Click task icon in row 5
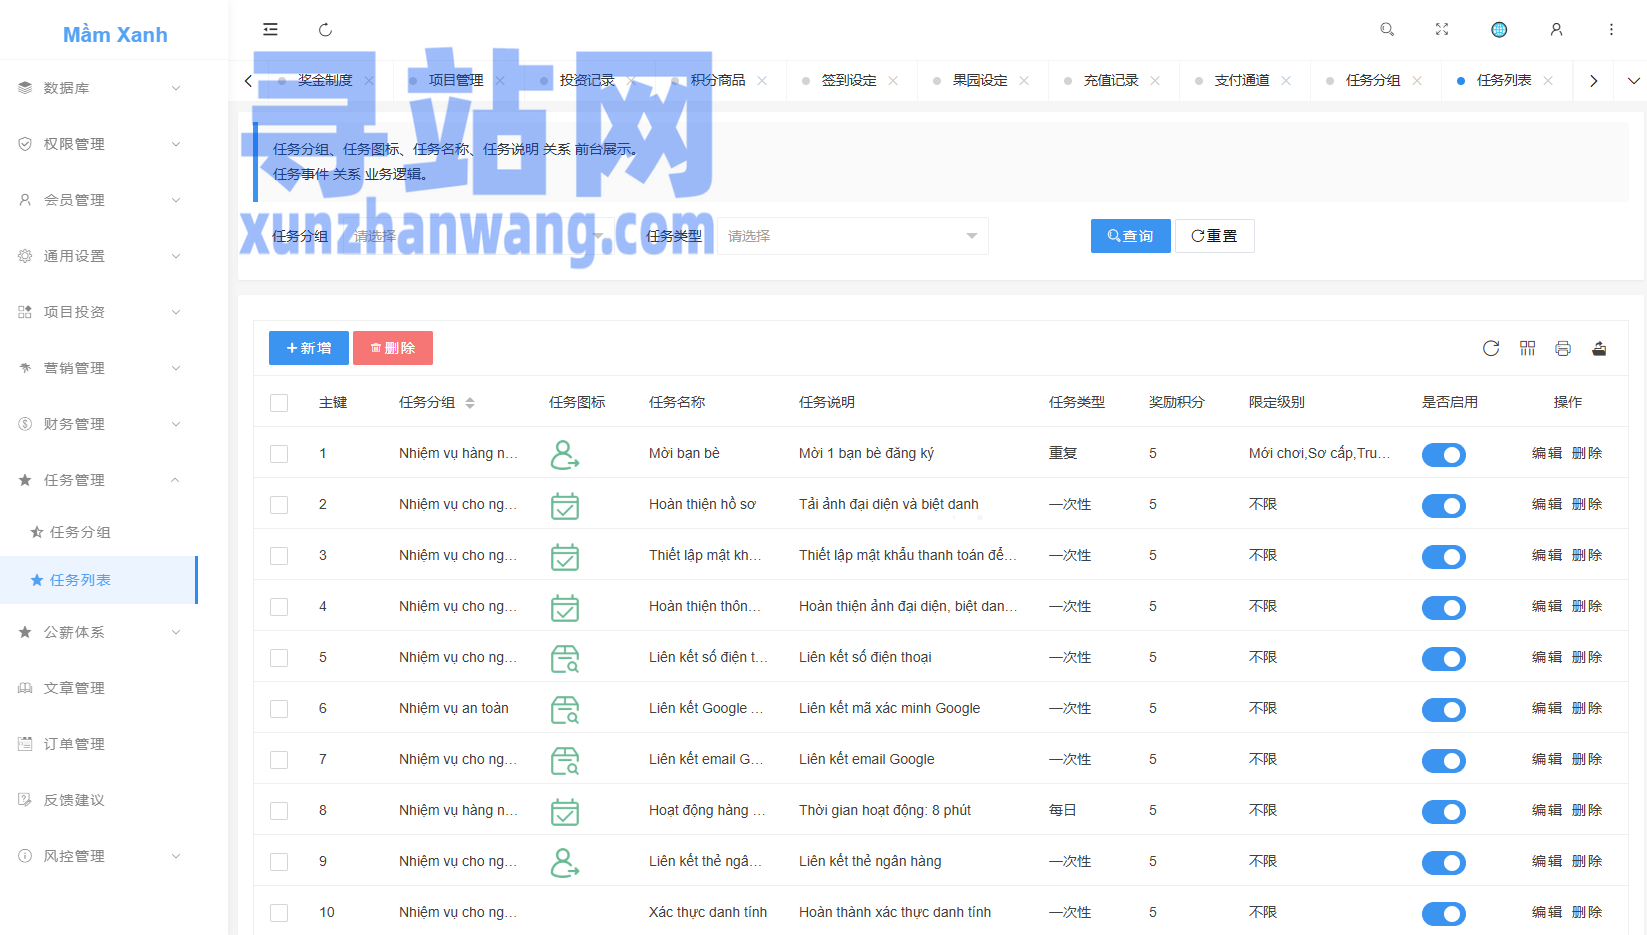1647x935 pixels. (x=565, y=659)
